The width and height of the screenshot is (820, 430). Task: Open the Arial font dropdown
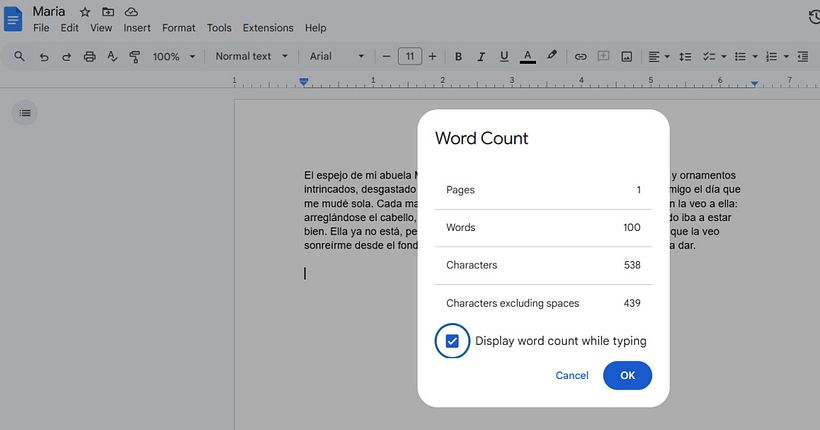(x=337, y=57)
